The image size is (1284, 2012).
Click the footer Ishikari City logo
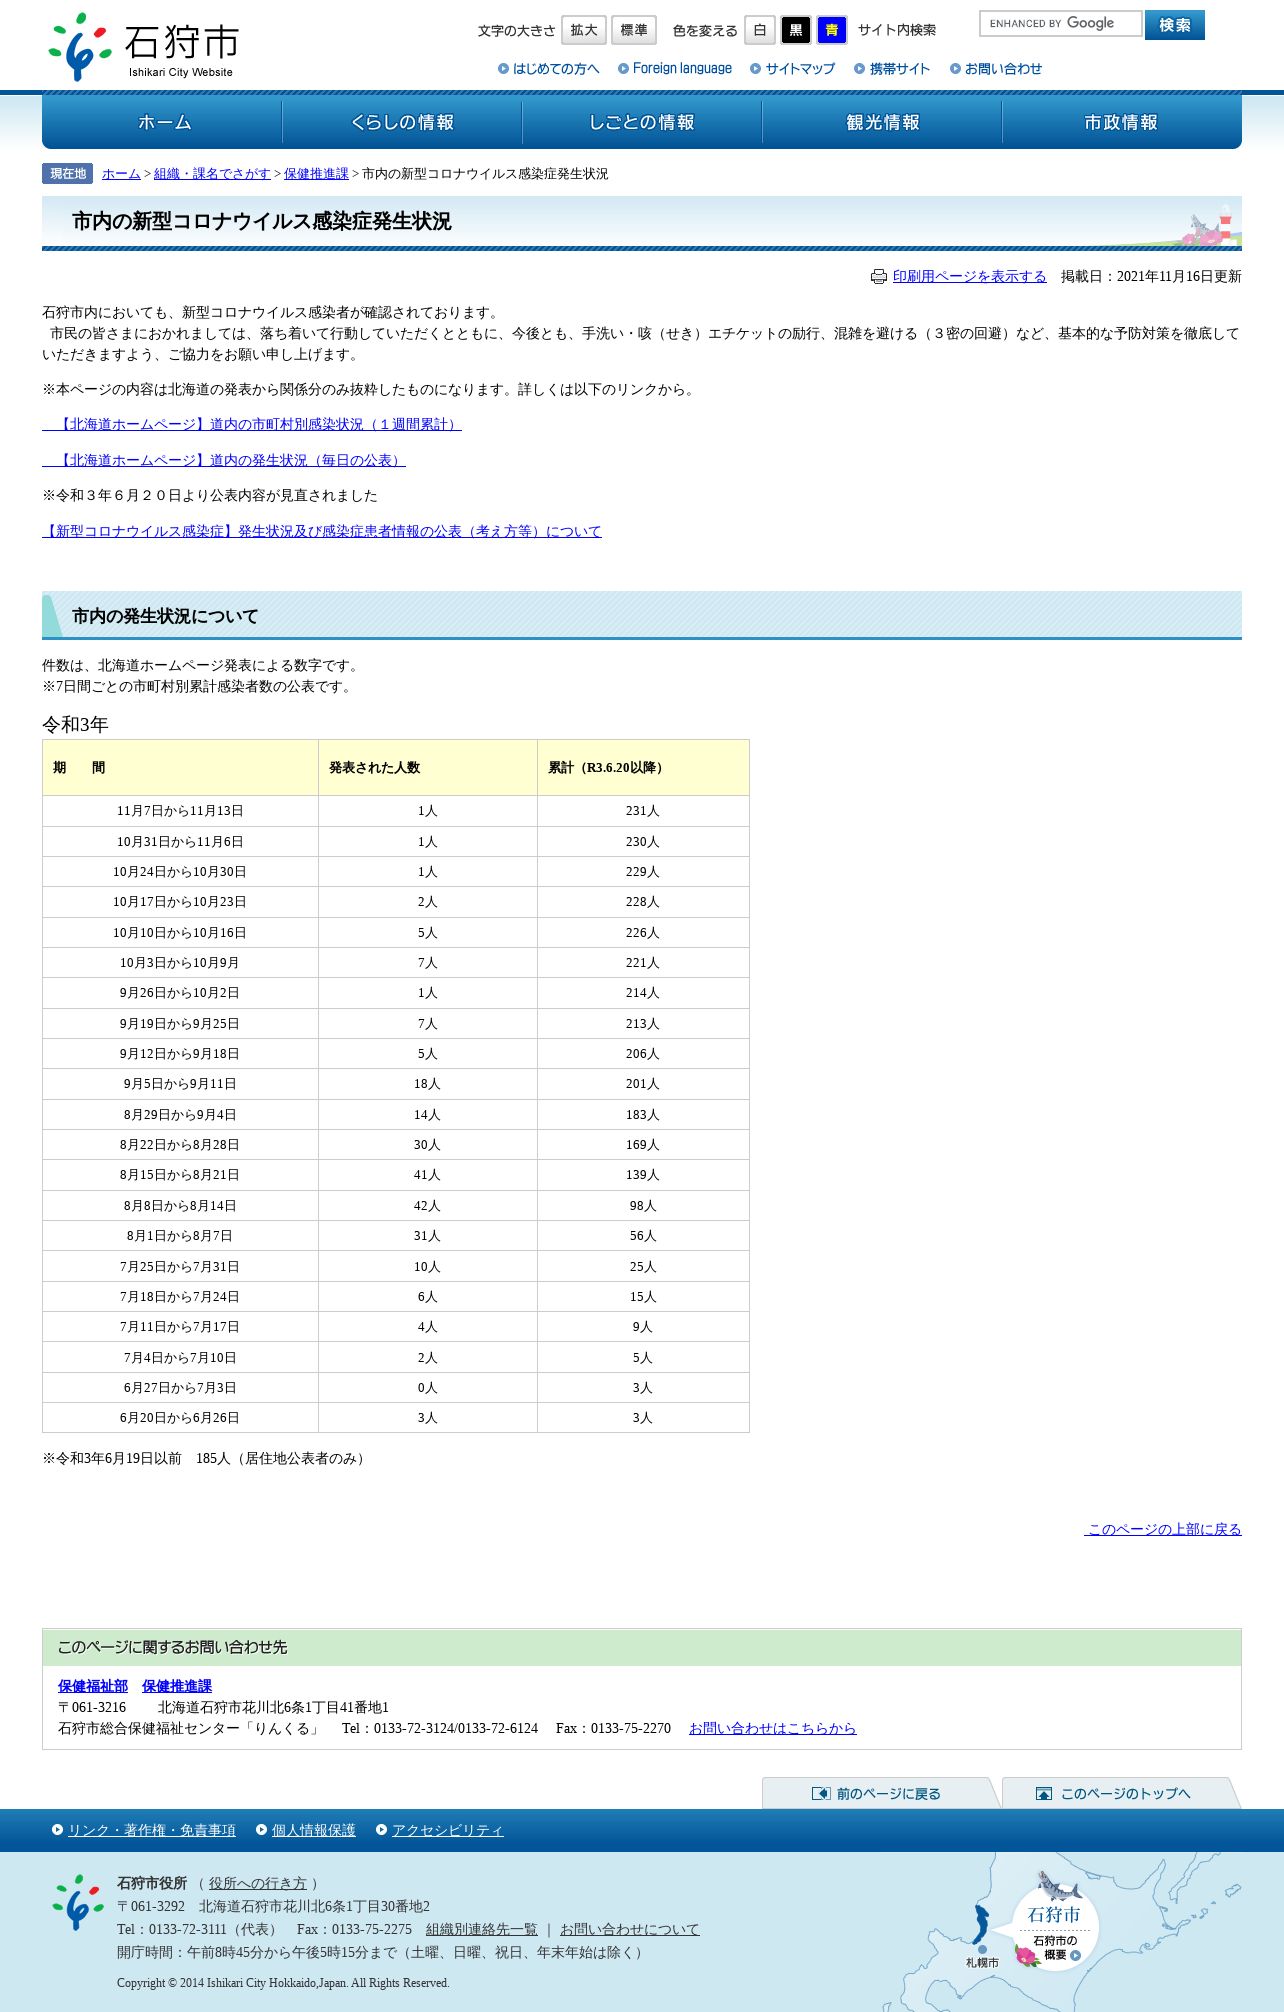tap(78, 1901)
